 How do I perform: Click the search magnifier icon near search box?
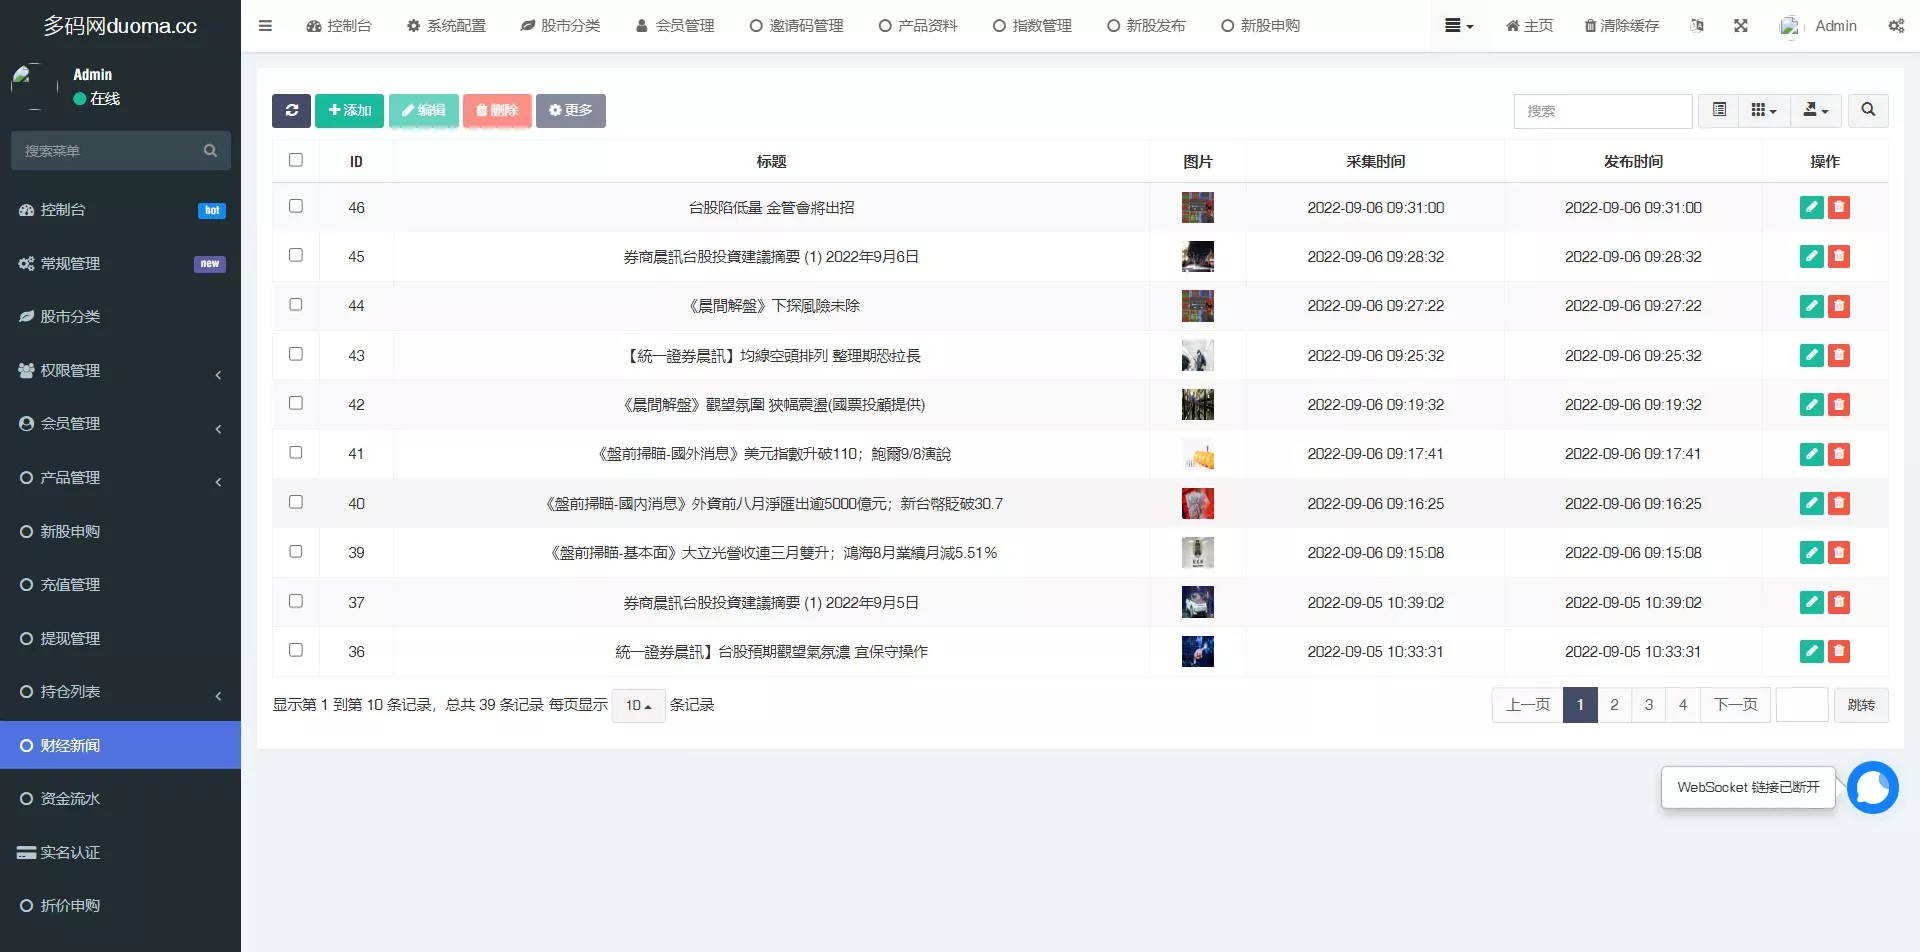click(1866, 111)
